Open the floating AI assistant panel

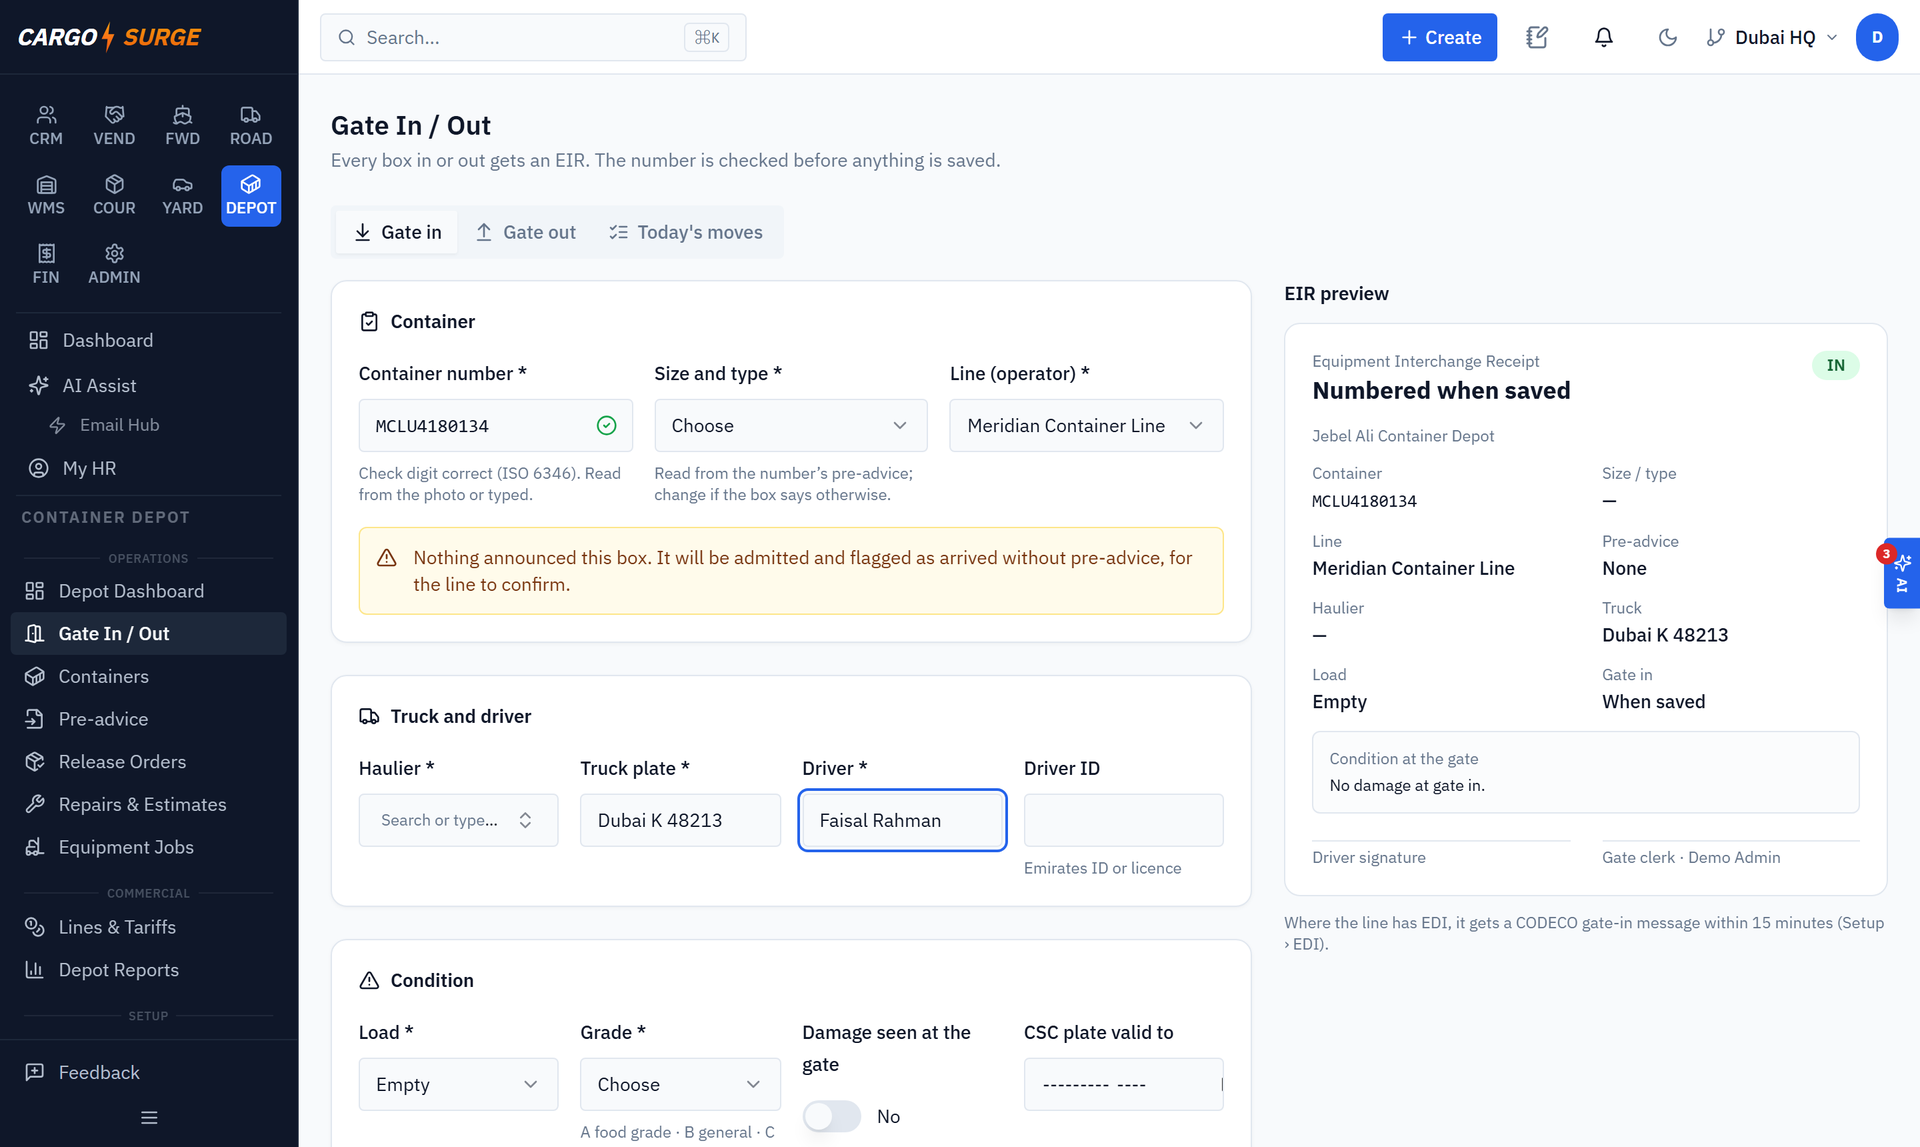click(x=1901, y=573)
